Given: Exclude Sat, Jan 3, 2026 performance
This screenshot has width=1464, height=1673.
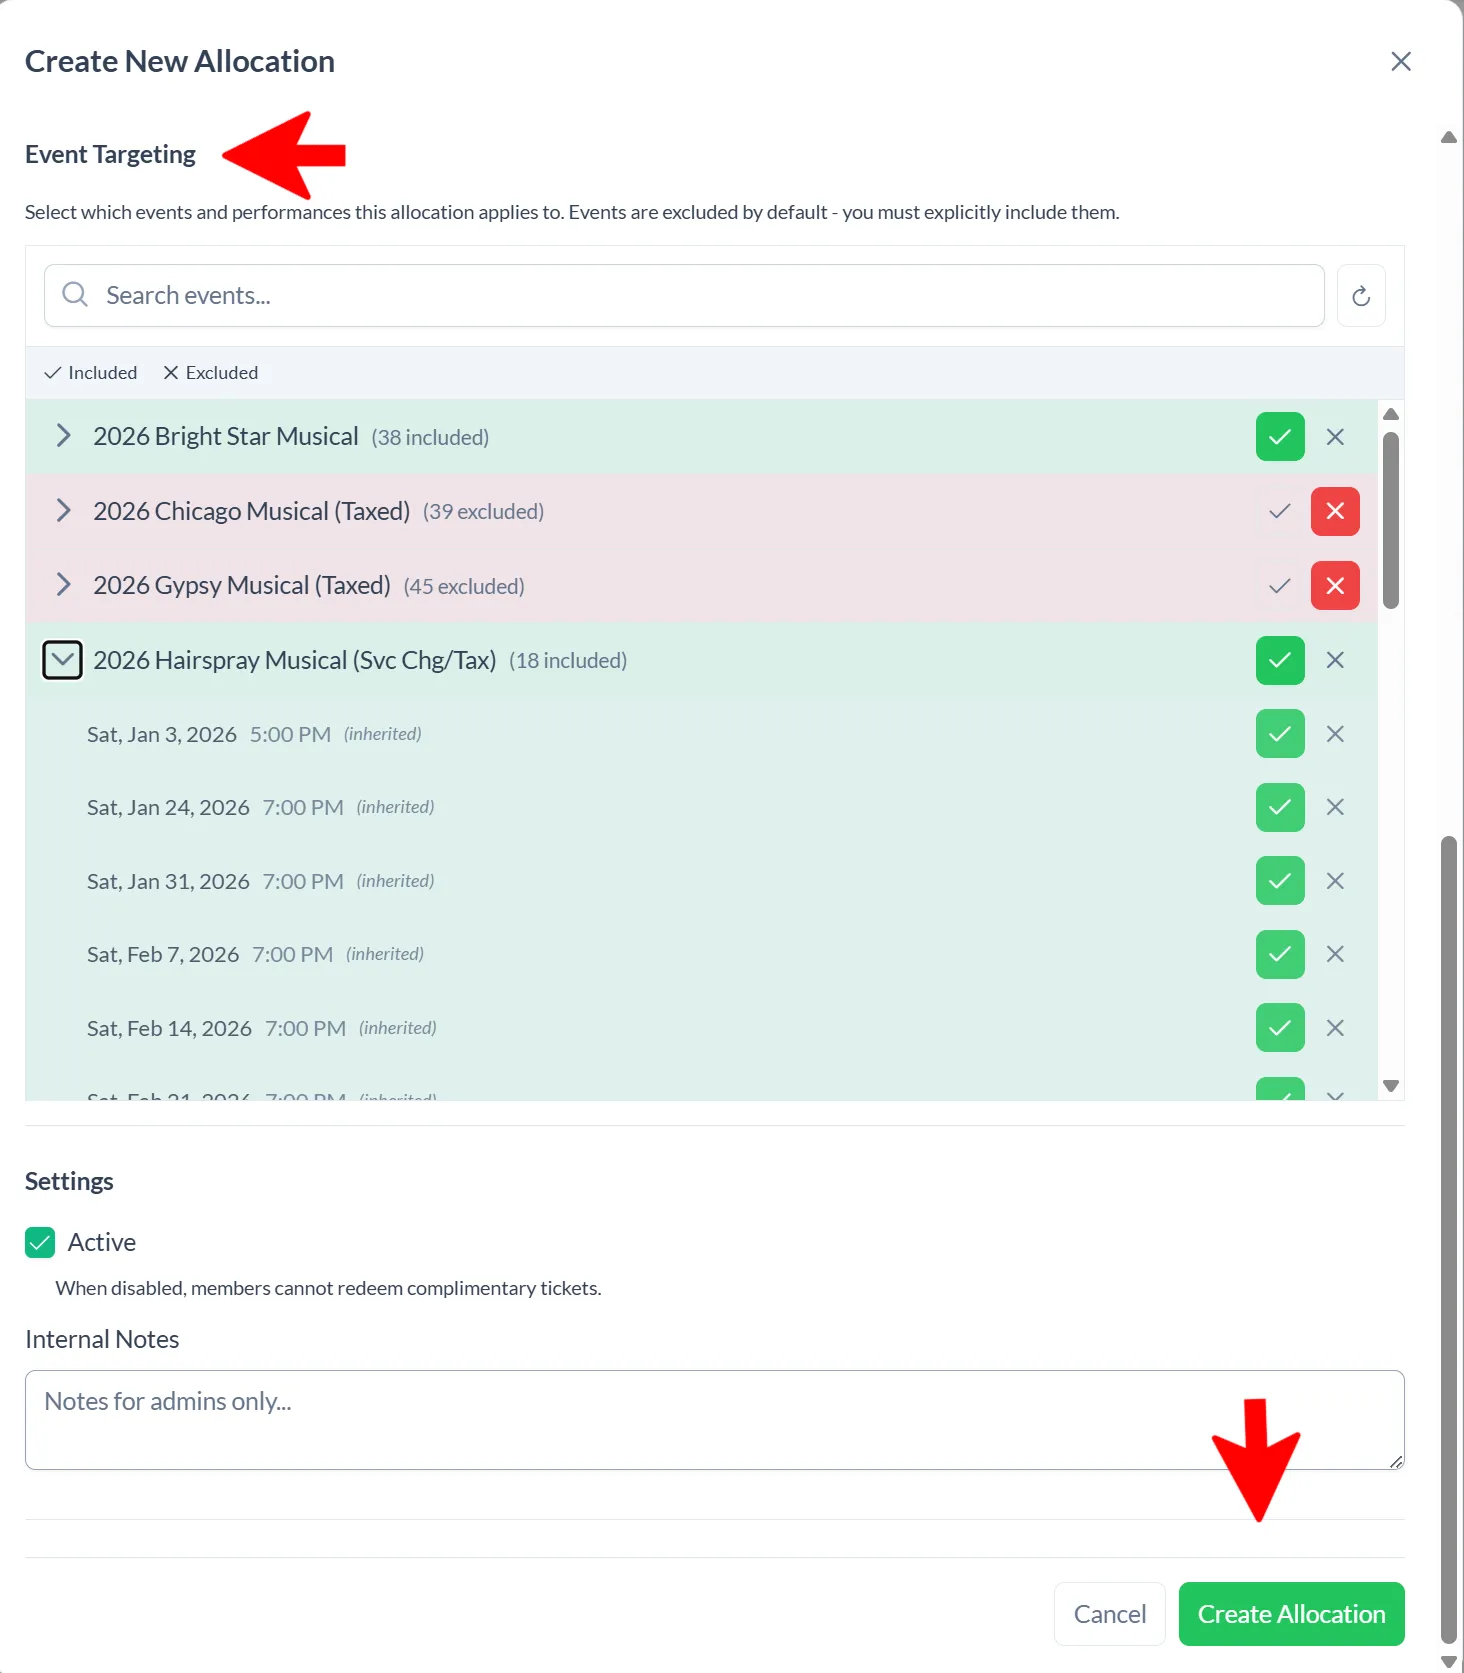Looking at the screenshot, I should [1335, 734].
